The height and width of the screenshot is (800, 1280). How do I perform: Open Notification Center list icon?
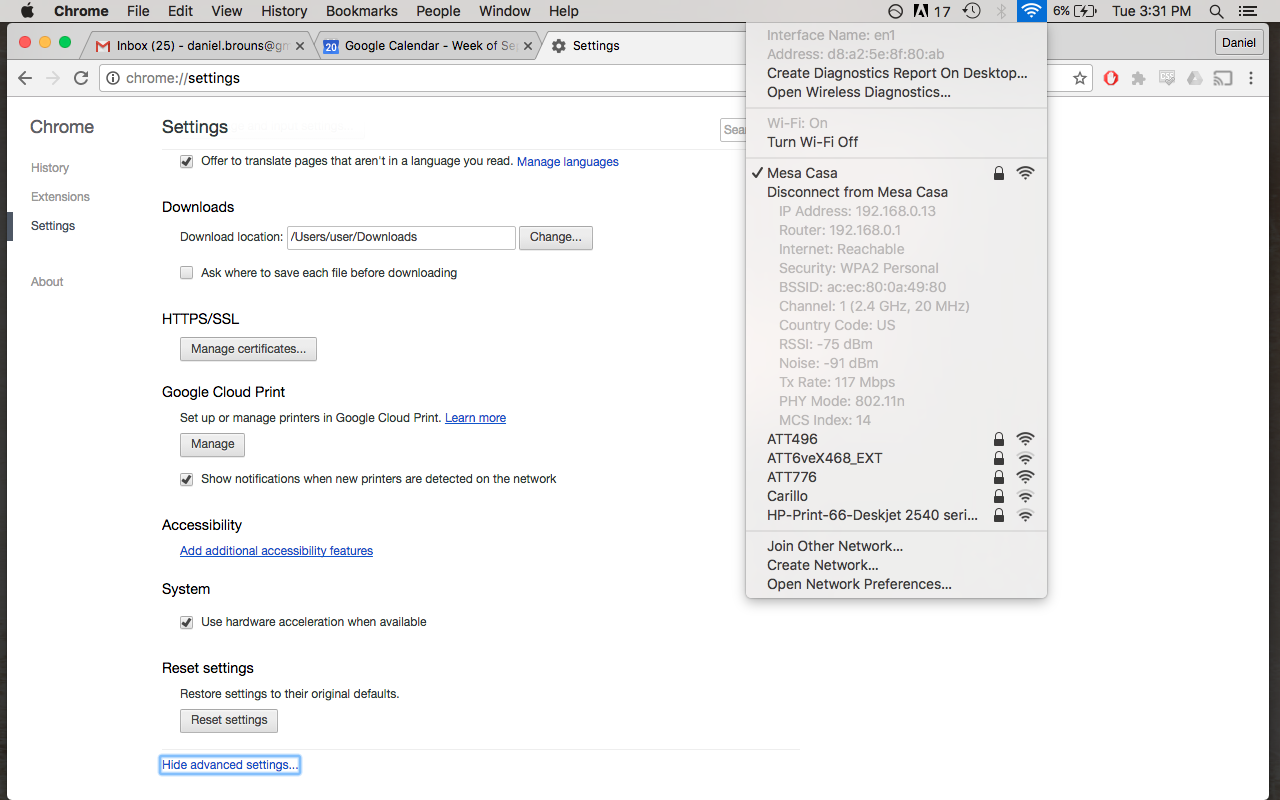point(1247,11)
